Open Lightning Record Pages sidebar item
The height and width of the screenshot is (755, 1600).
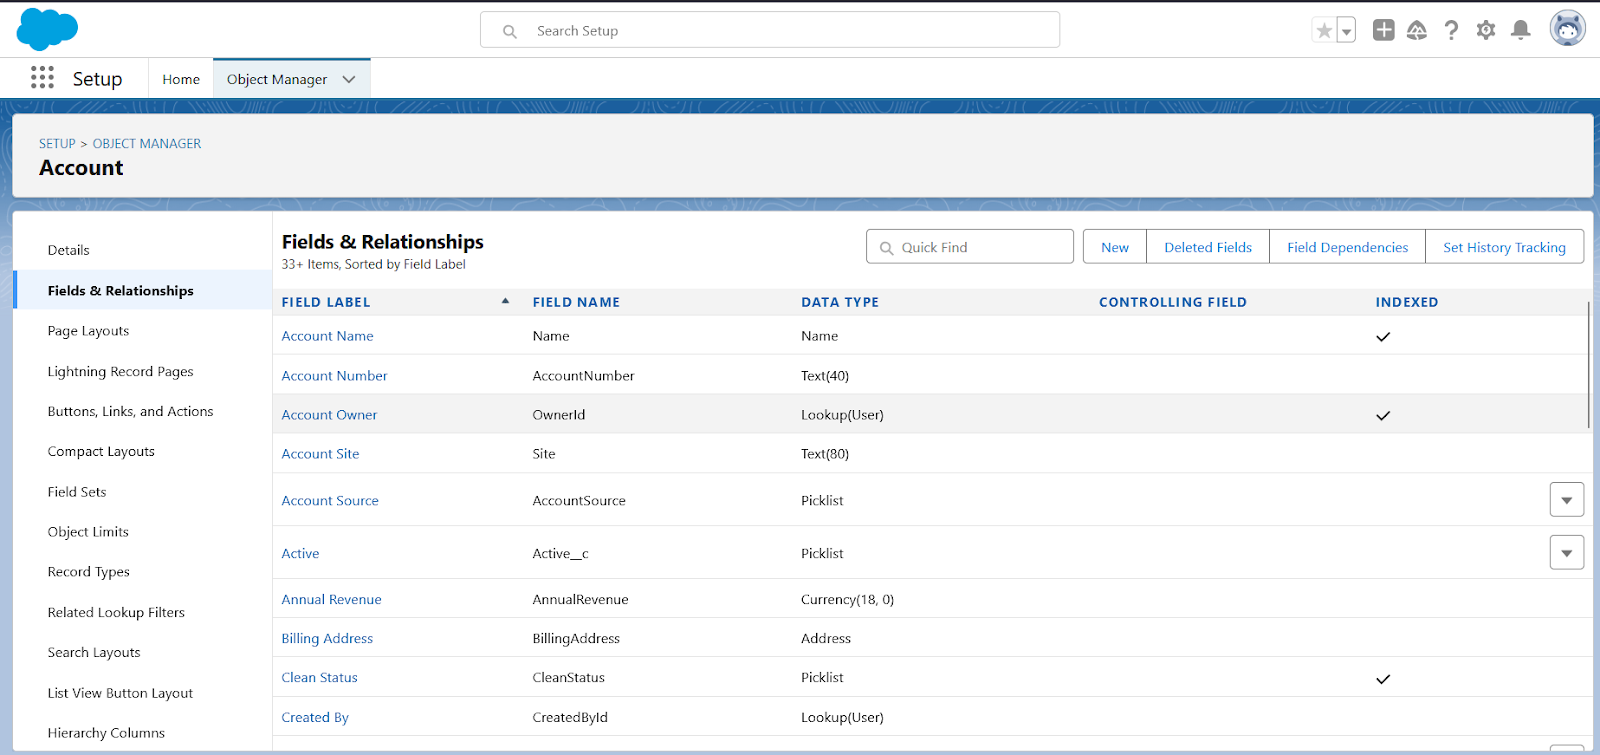tap(143, 371)
